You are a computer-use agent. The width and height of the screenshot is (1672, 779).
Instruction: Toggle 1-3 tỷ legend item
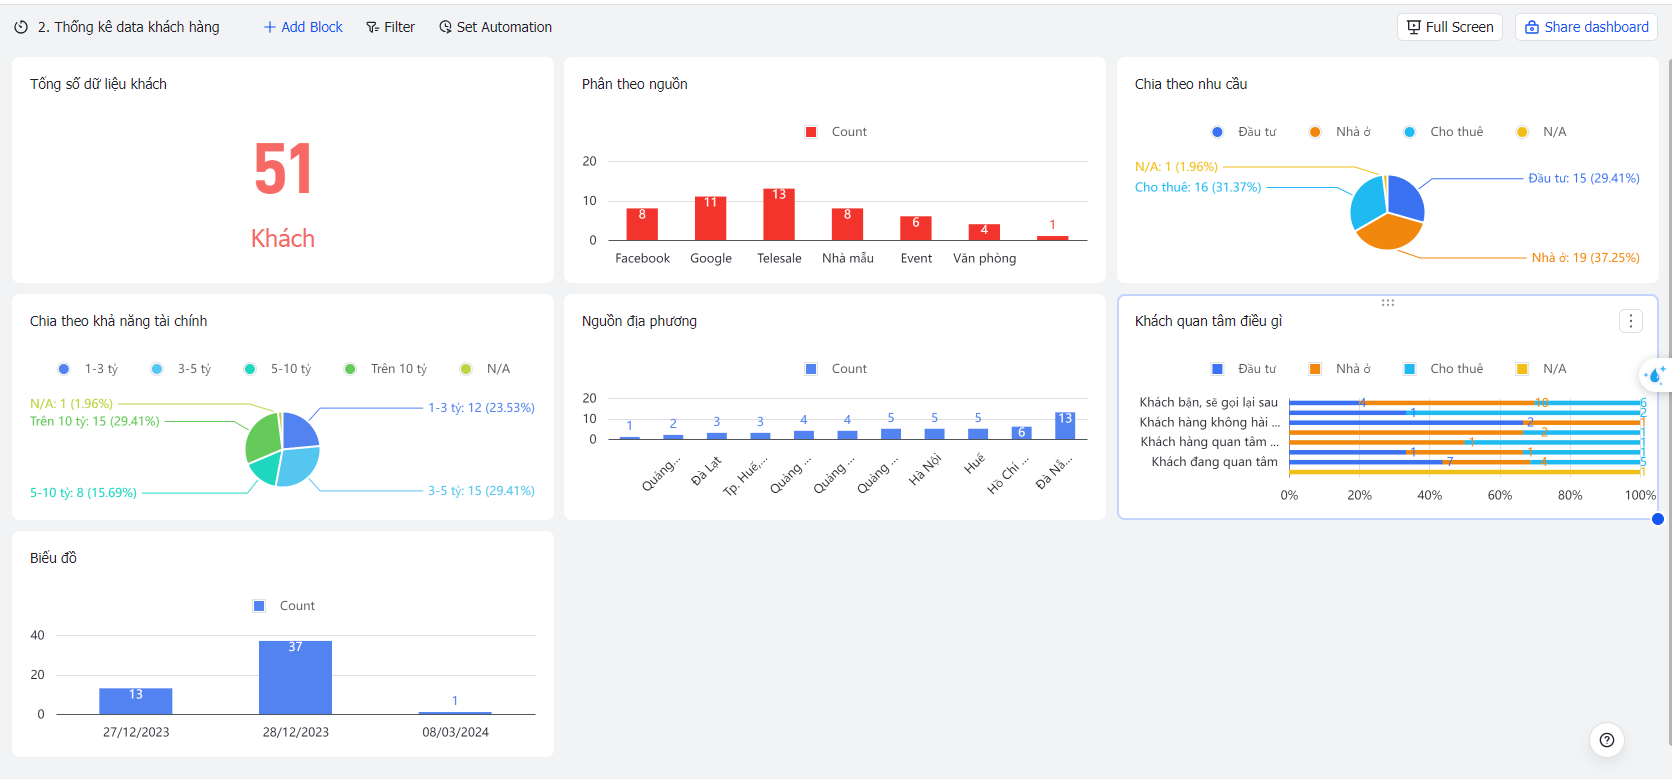[88, 369]
